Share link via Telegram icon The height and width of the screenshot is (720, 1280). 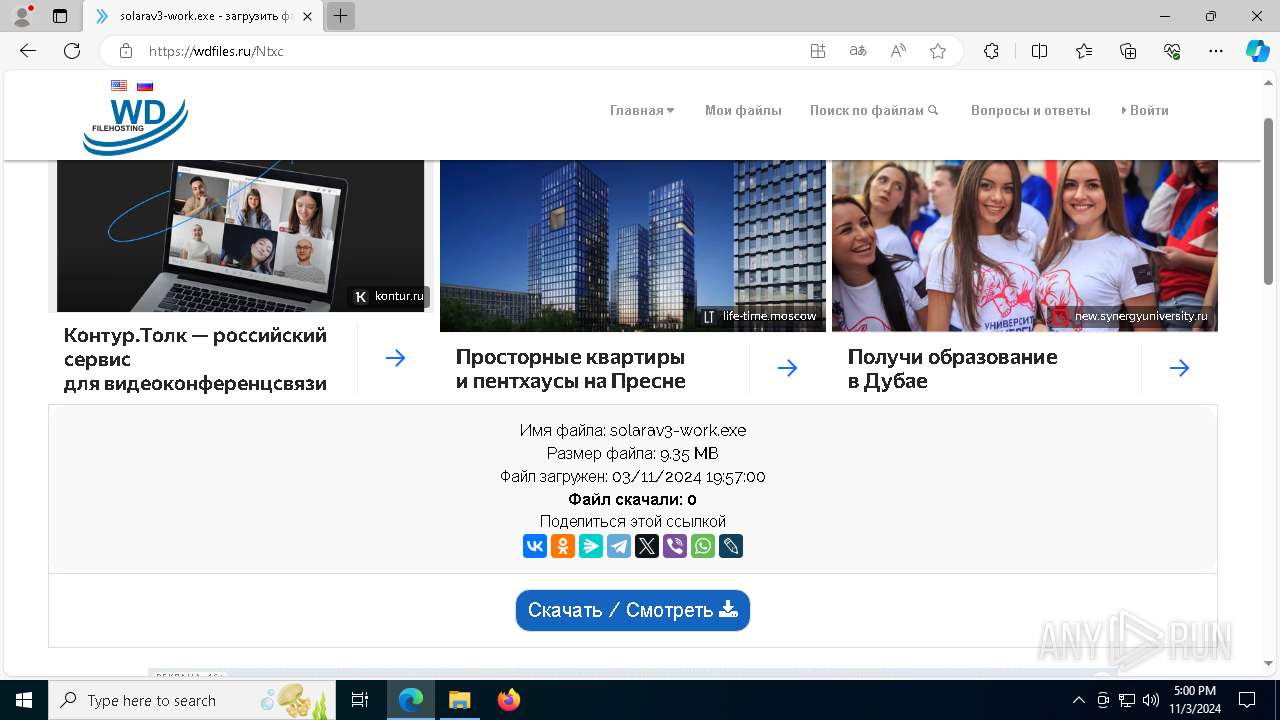pos(619,546)
